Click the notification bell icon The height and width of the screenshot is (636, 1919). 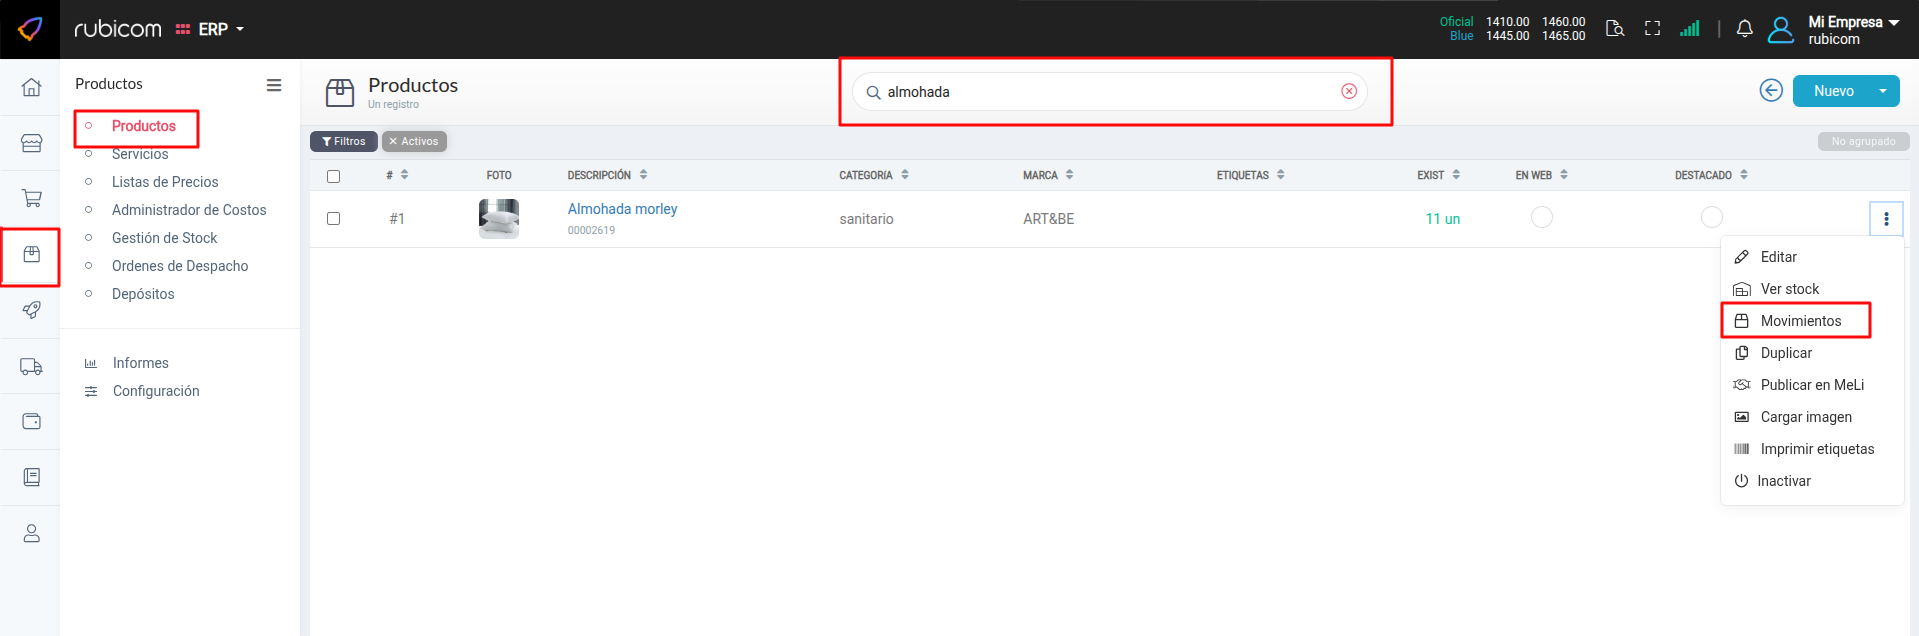coord(1744,29)
